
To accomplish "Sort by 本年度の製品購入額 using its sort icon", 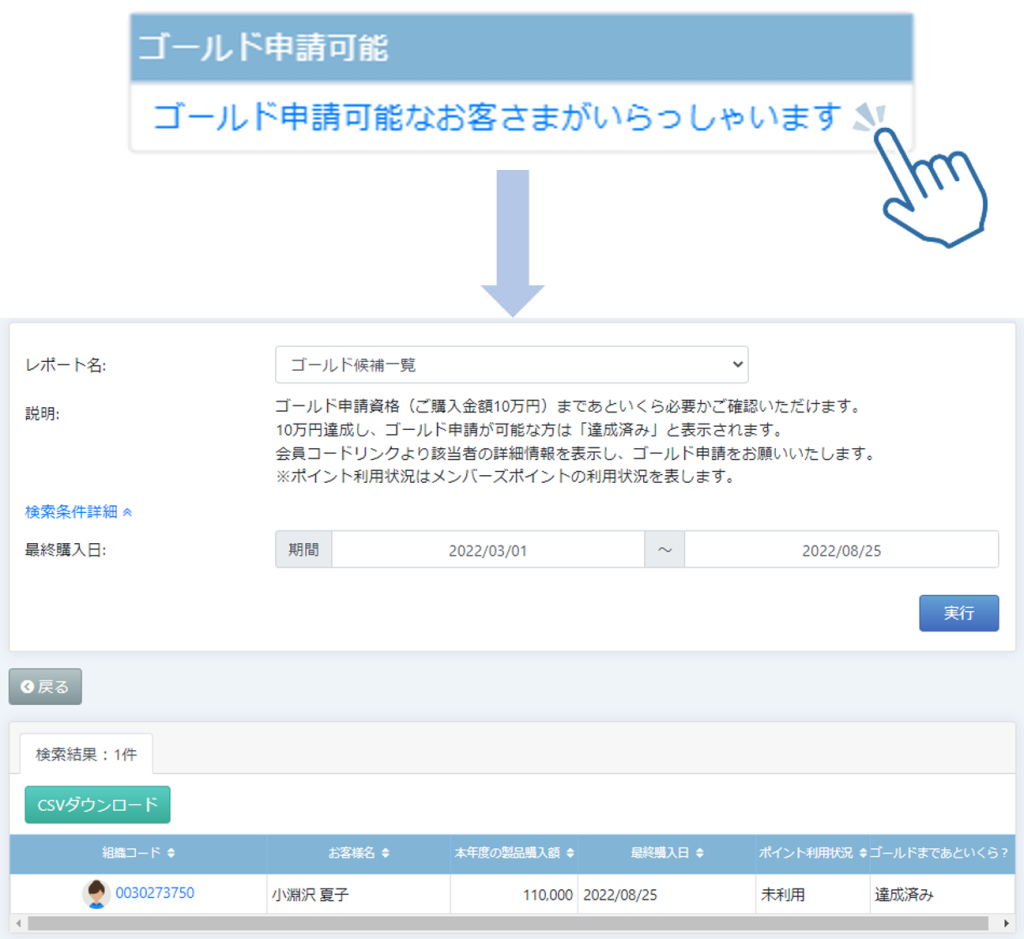I will [x=569, y=853].
